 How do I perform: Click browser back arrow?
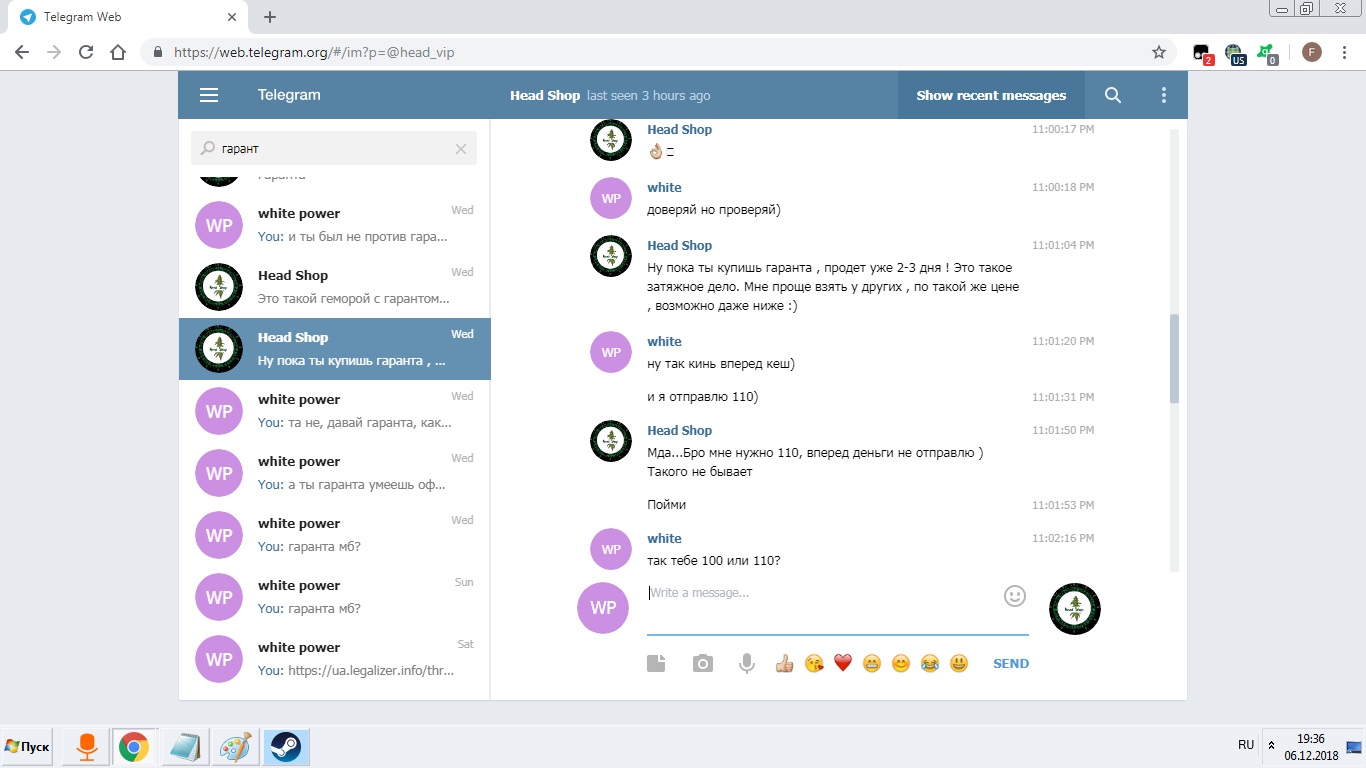tap(22, 52)
